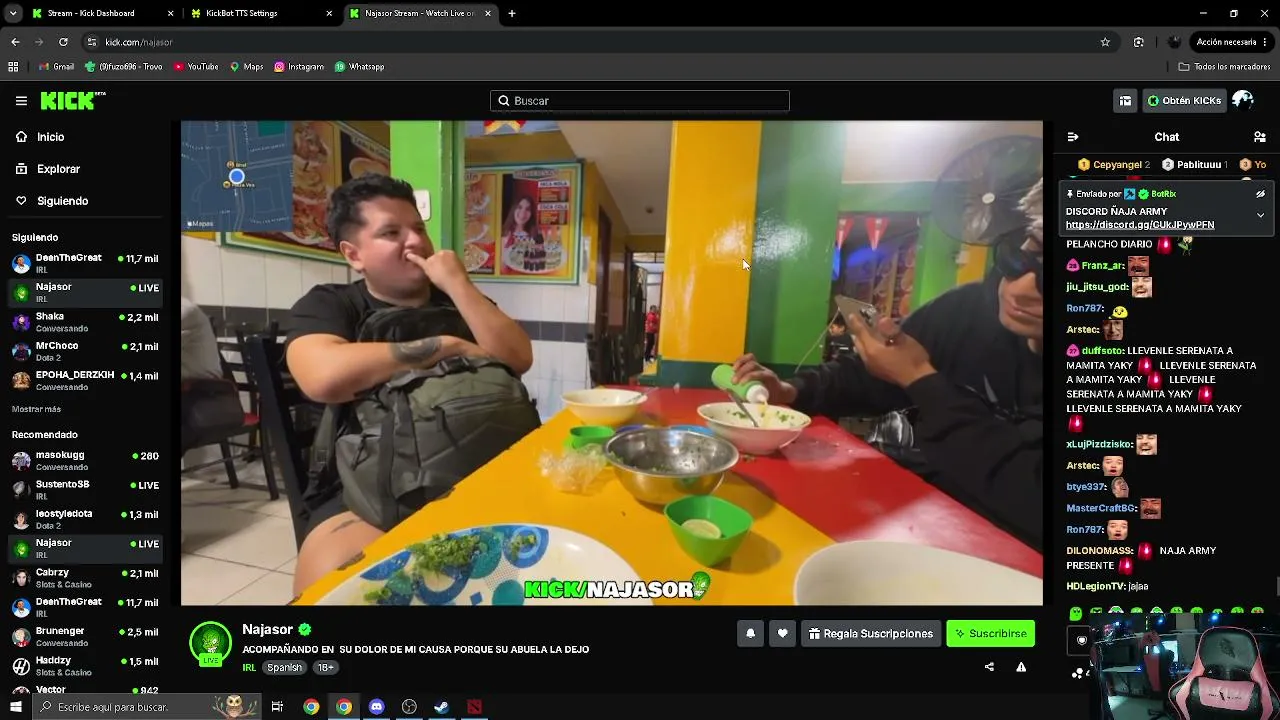This screenshot has height=720, width=1280.
Task: Open Task View on the taskbar
Action: tap(277, 707)
